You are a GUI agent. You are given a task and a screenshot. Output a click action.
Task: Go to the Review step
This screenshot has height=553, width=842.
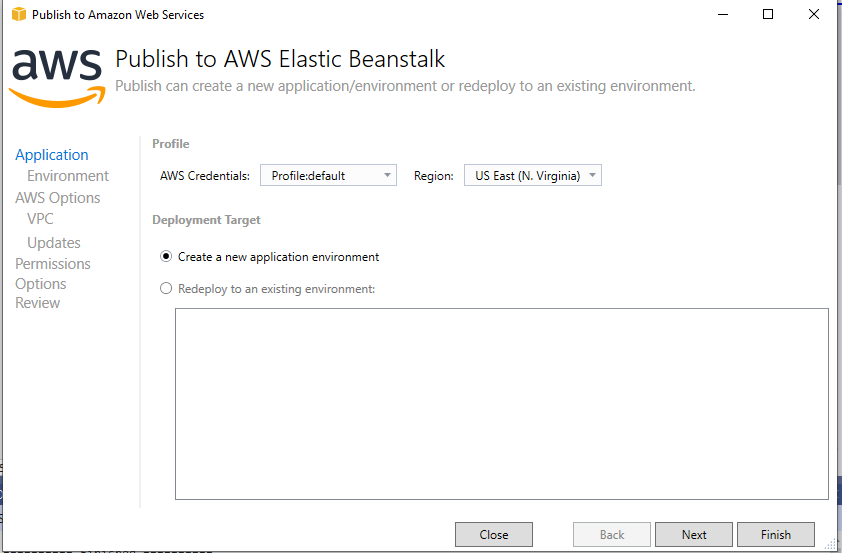(38, 303)
